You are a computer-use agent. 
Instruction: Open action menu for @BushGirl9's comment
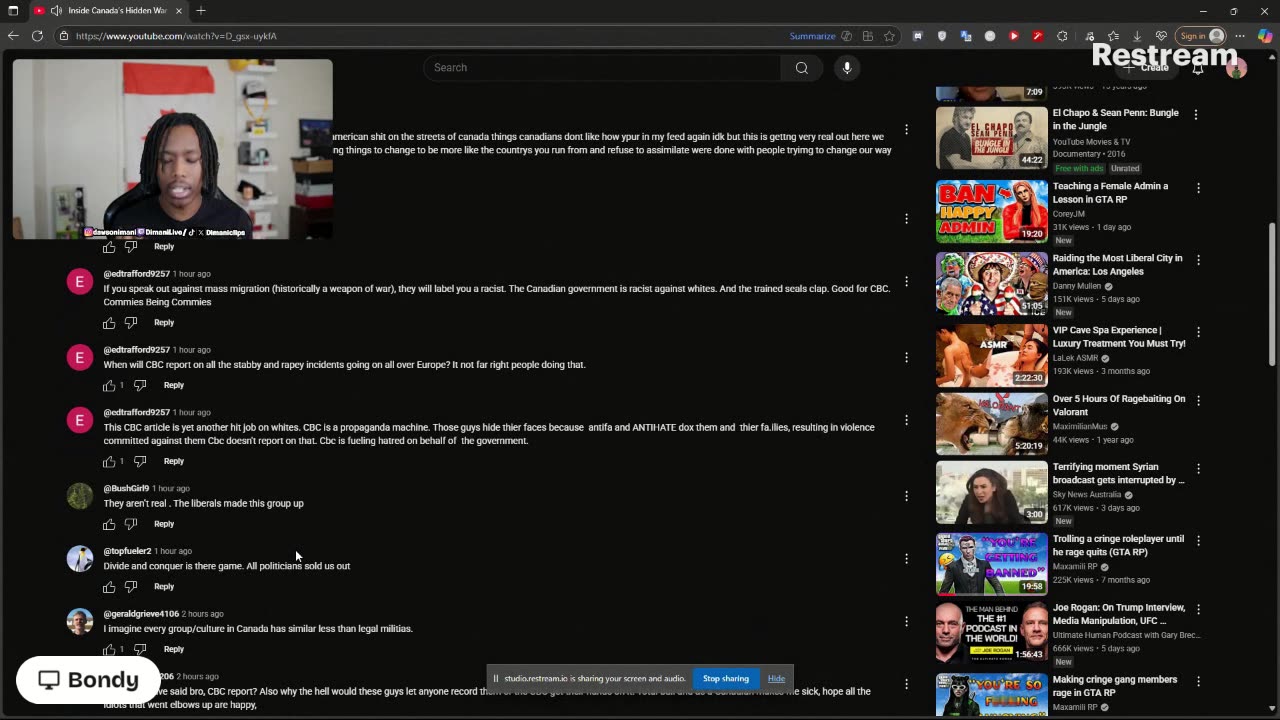(x=906, y=496)
